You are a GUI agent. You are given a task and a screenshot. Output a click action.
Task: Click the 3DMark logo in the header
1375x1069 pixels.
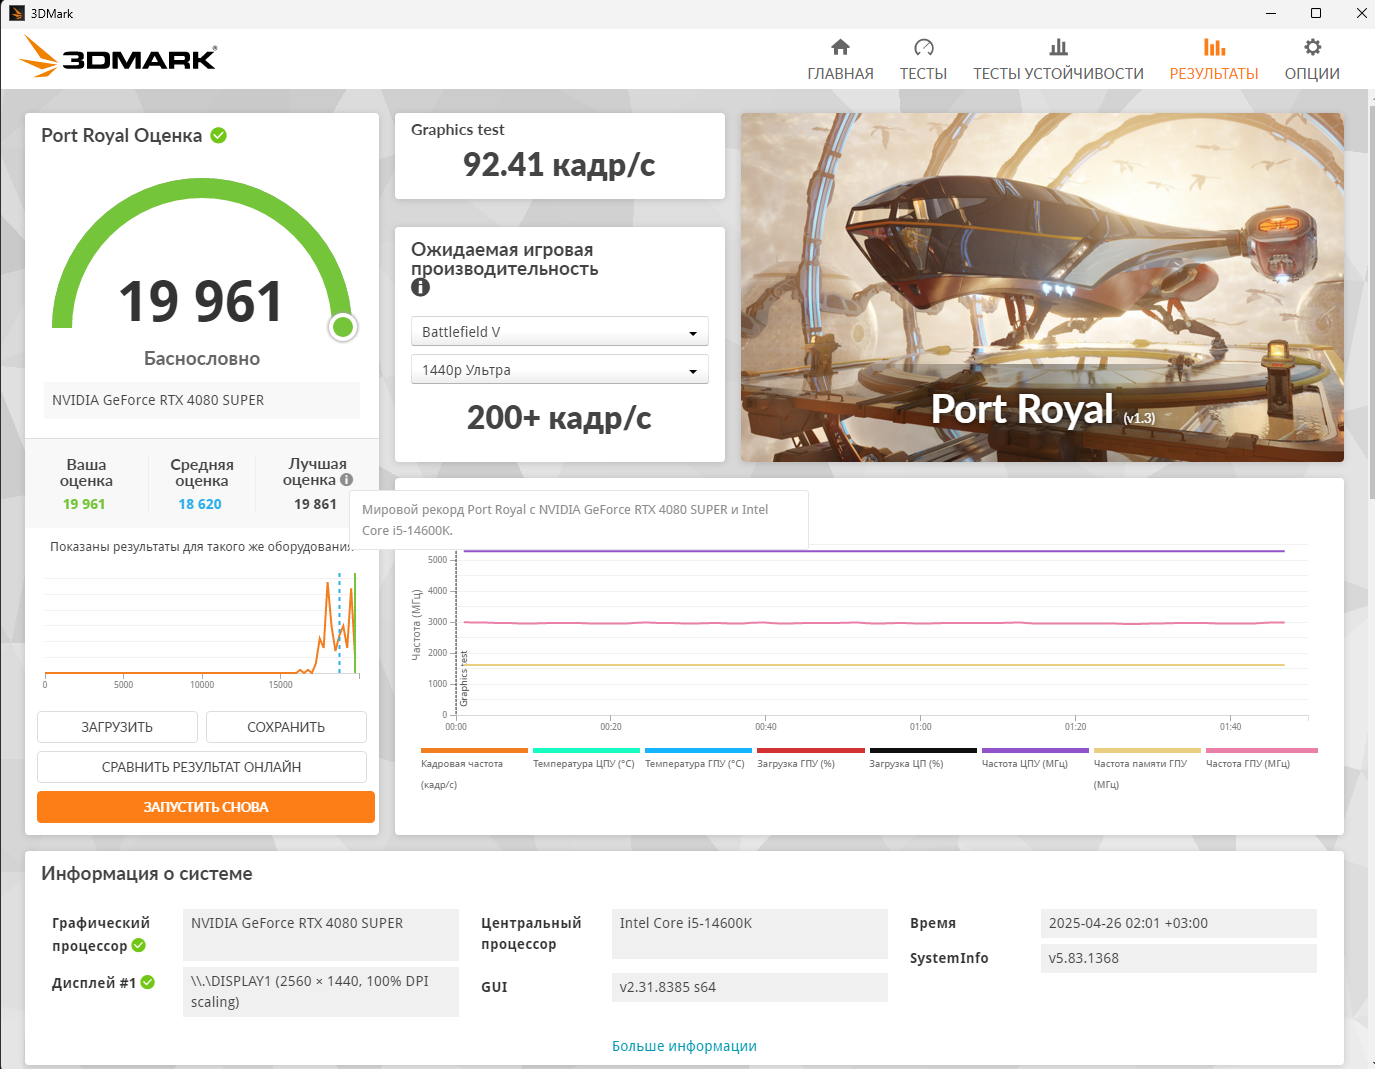pos(118,57)
